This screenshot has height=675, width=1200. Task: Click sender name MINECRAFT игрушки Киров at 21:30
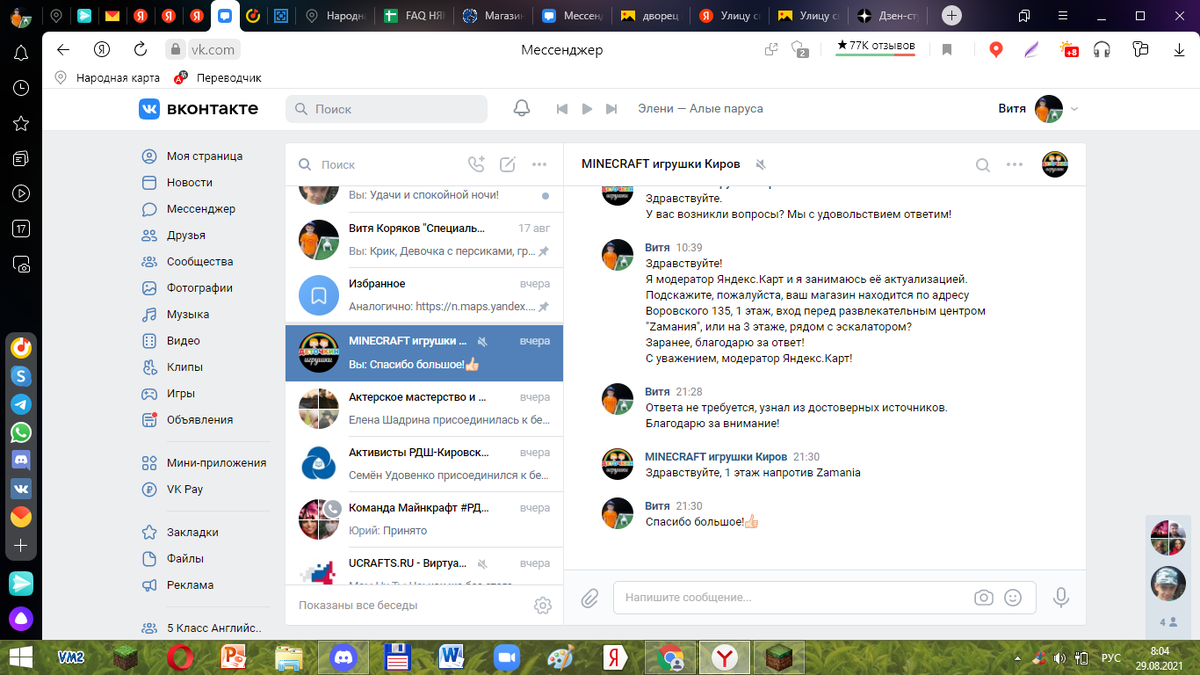click(x=716, y=456)
